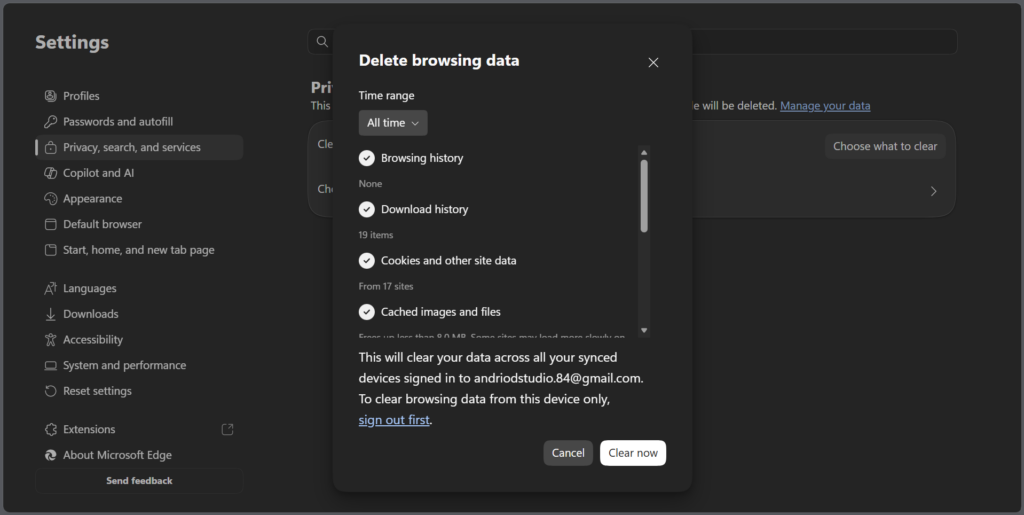
Task: Go to Copilot and AI settings
Action: (x=139, y=173)
